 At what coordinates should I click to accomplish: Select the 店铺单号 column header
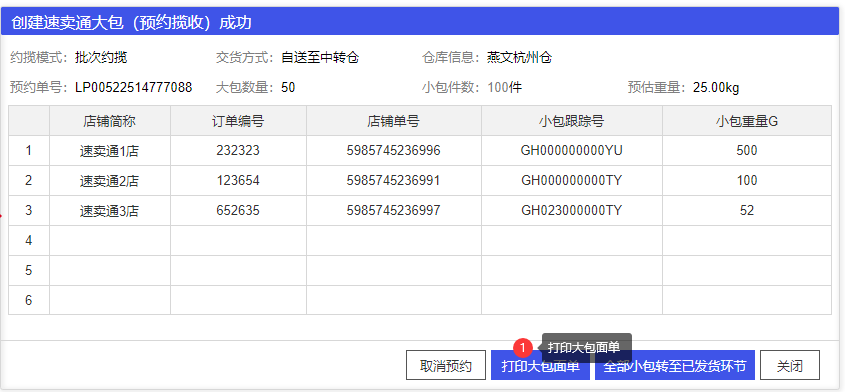click(x=393, y=121)
